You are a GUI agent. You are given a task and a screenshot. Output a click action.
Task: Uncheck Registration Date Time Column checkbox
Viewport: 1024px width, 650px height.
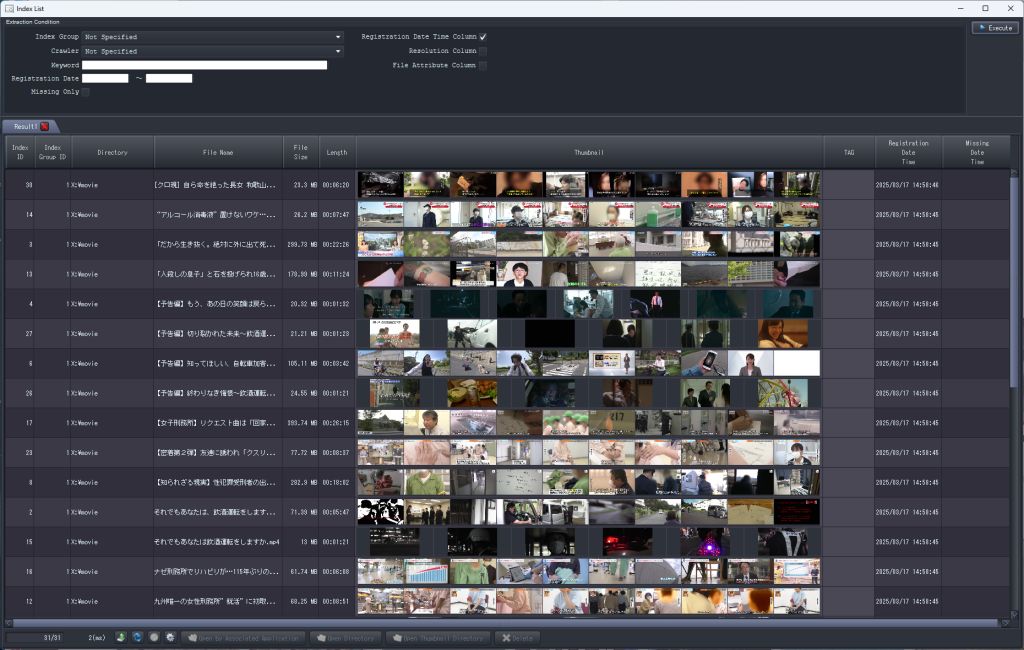(x=483, y=37)
